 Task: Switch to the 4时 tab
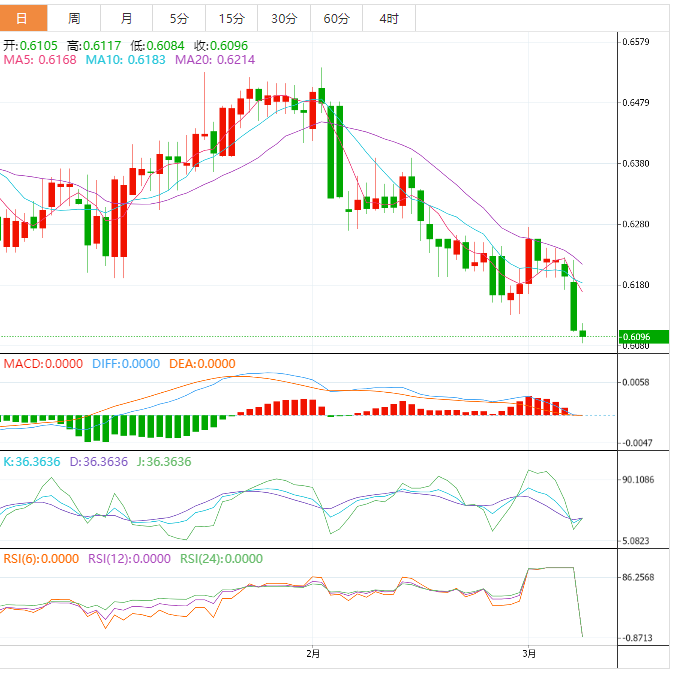388,19
